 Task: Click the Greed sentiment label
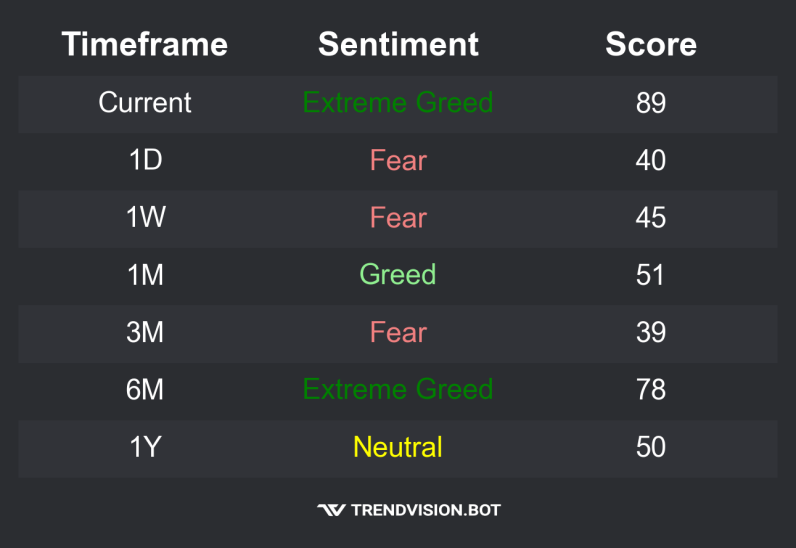[398, 274]
